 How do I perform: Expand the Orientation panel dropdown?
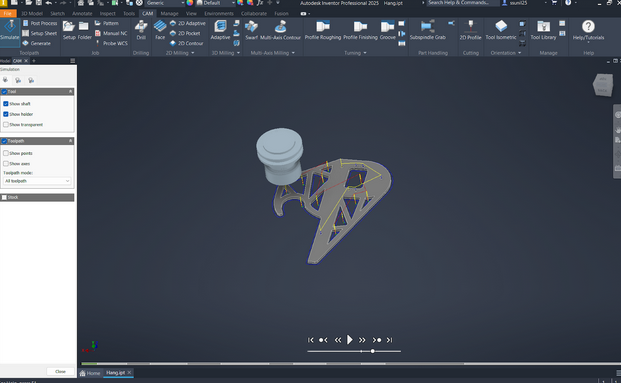coord(506,53)
